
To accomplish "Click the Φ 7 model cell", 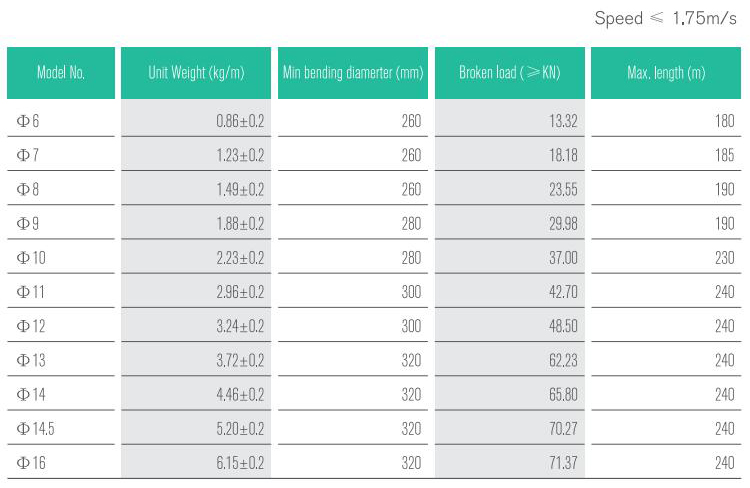I will [28, 155].
